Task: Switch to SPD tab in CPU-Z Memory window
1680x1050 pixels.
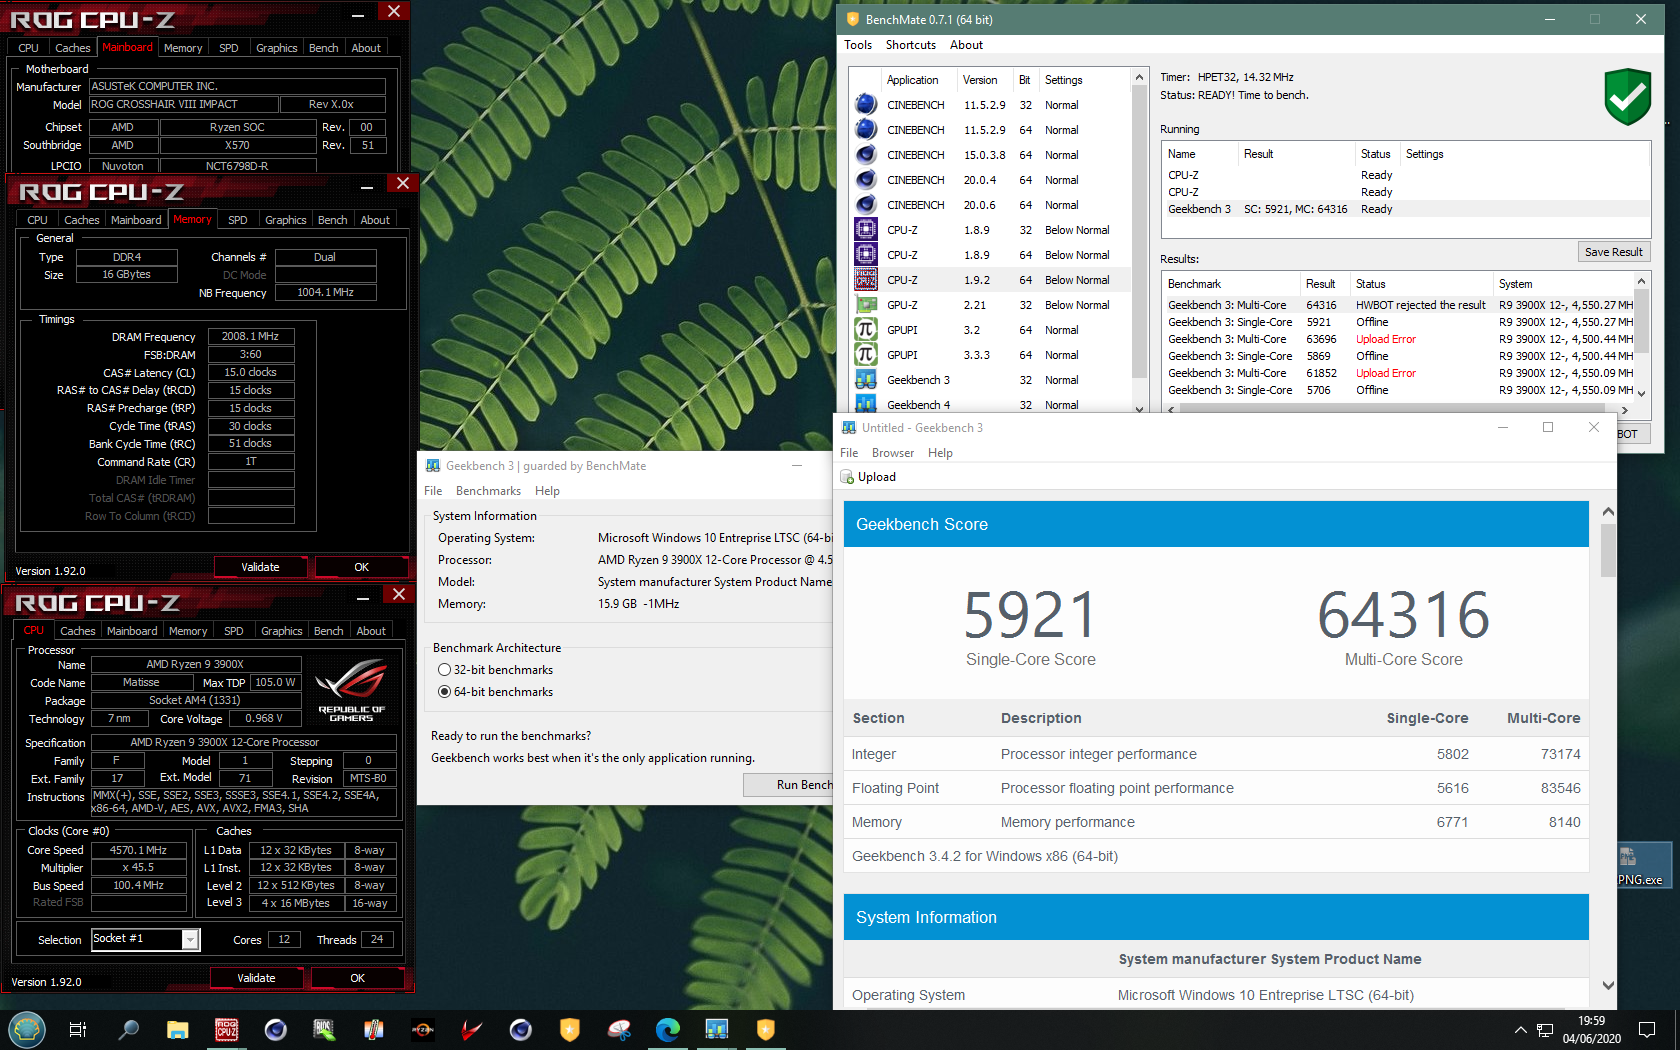Action: (238, 220)
